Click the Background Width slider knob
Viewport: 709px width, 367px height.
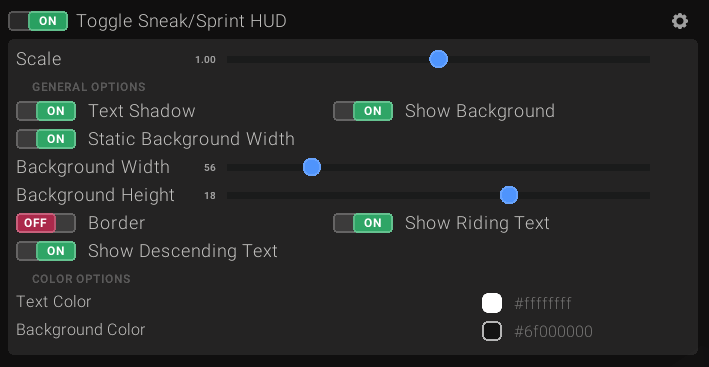pos(312,167)
